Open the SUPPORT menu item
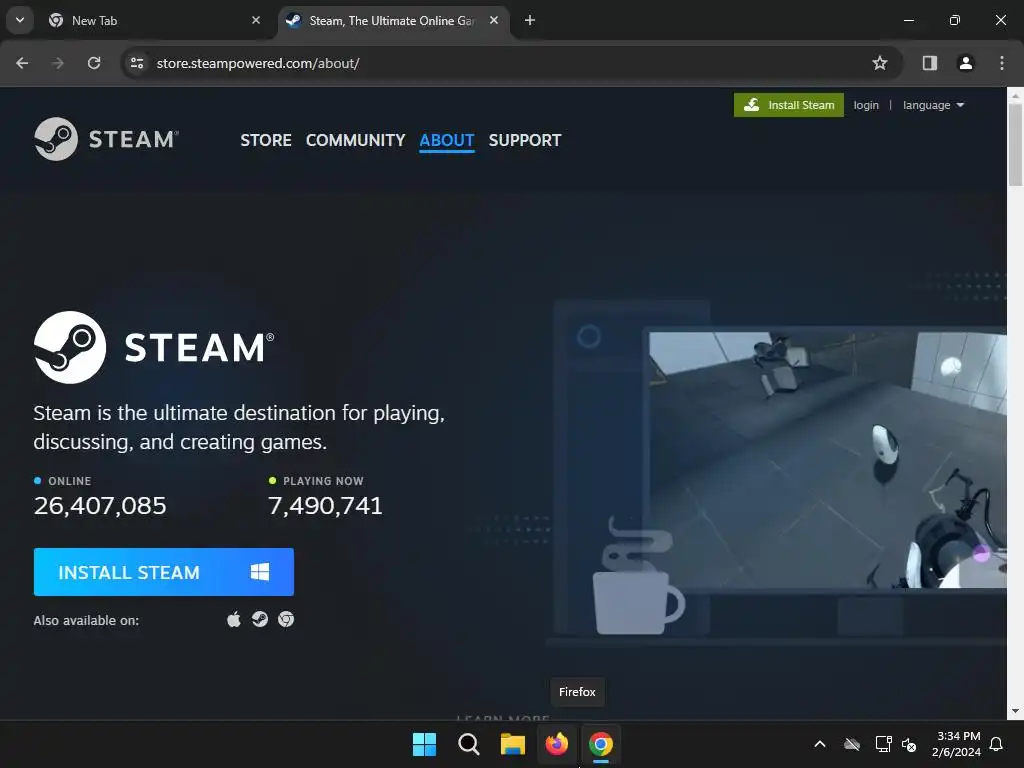The image size is (1024, 768). pos(525,140)
